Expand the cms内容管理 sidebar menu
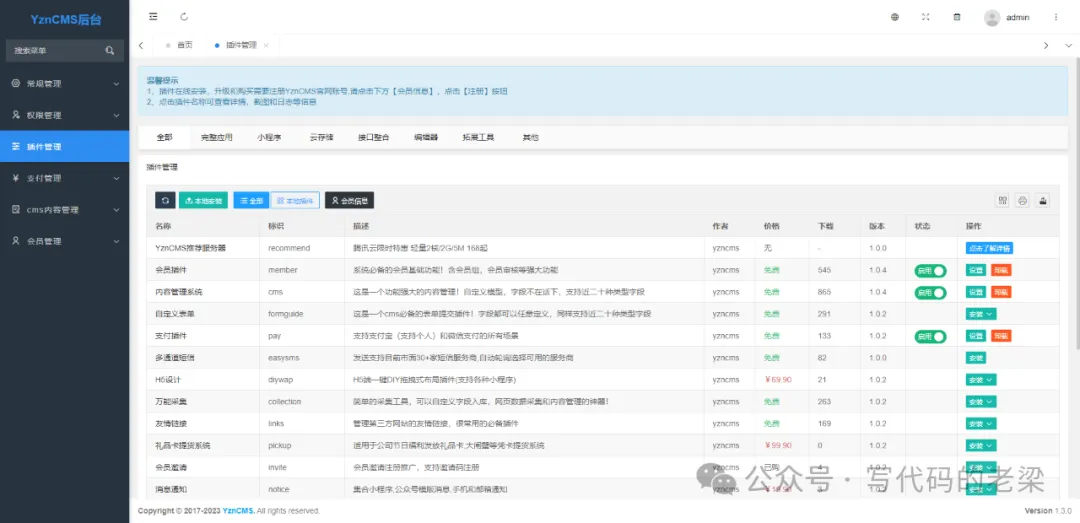Viewport: 1080px width, 523px height. coord(64,210)
